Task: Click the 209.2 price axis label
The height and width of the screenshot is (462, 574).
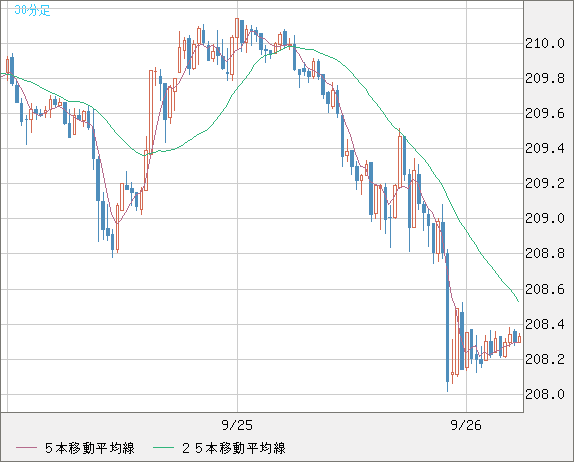Action: pos(545,183)
